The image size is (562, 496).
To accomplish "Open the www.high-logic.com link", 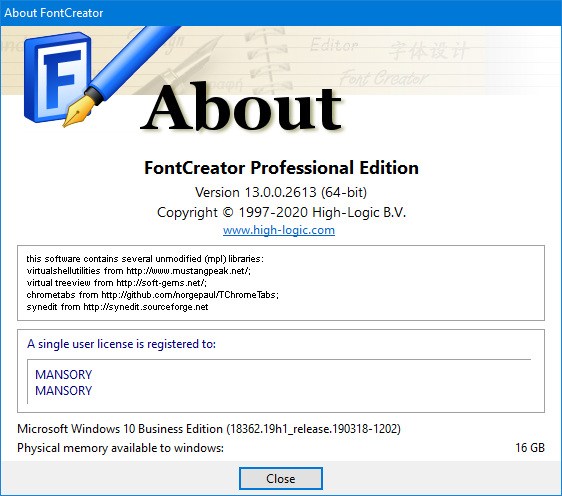I will point(279,230).
